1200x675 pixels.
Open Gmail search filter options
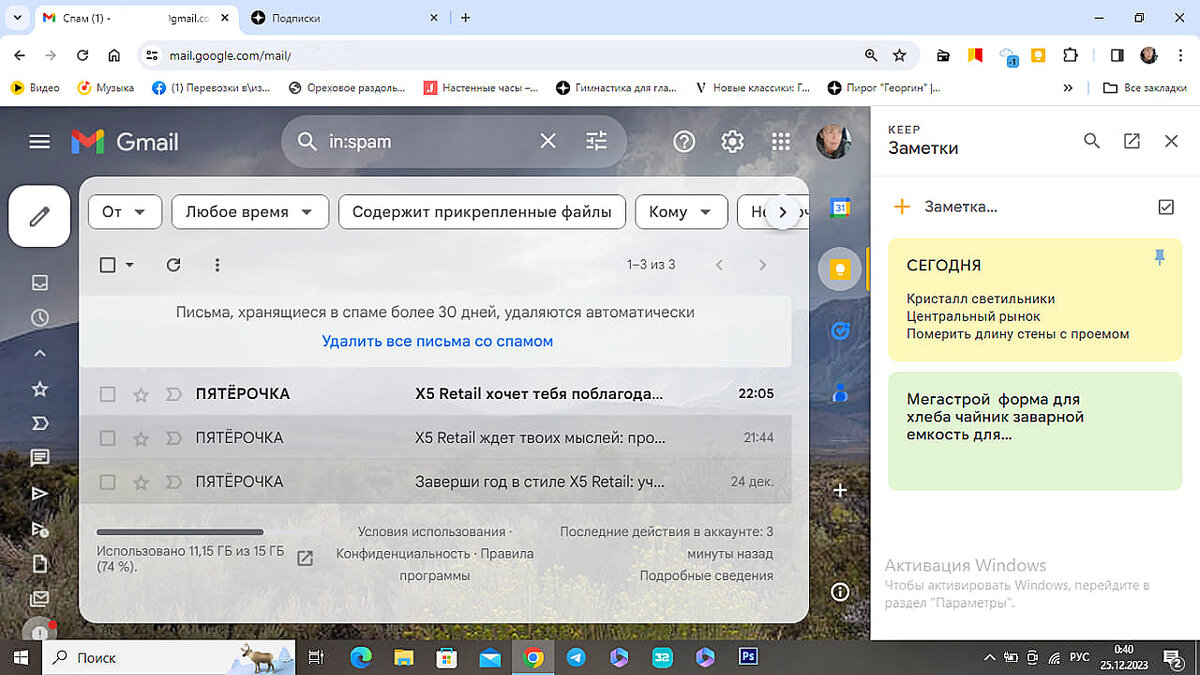(x=597, y=141)
